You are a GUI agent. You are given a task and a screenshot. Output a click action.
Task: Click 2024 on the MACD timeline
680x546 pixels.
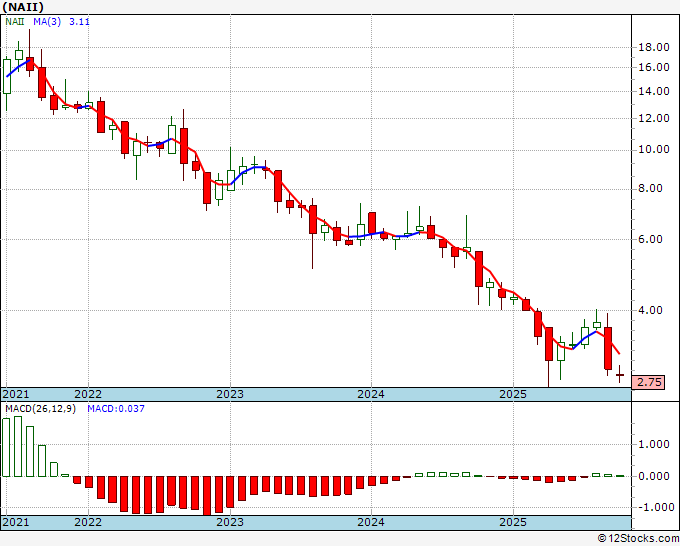(371, 522)
